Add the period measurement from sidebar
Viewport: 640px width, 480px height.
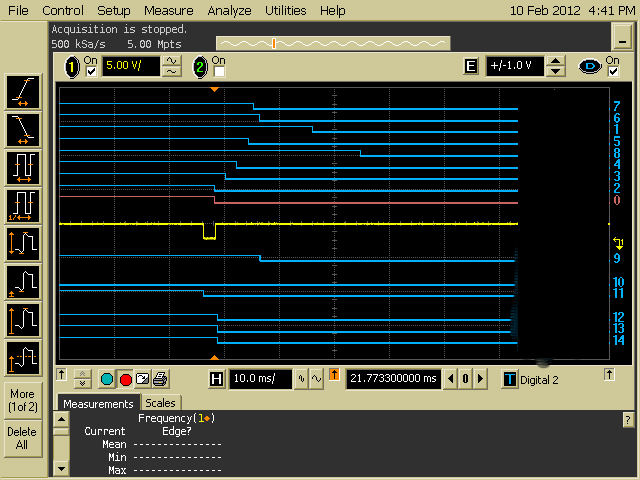(x=23, y=168)
